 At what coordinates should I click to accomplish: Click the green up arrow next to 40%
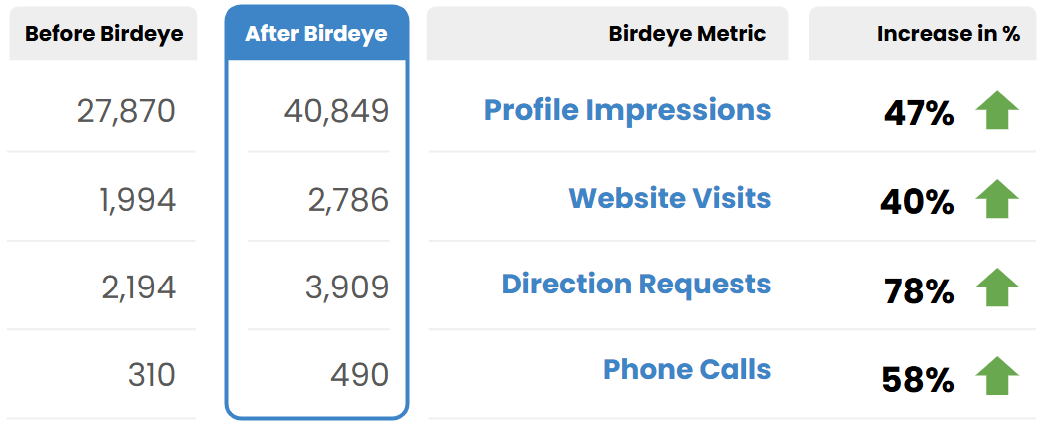point(996,200)
